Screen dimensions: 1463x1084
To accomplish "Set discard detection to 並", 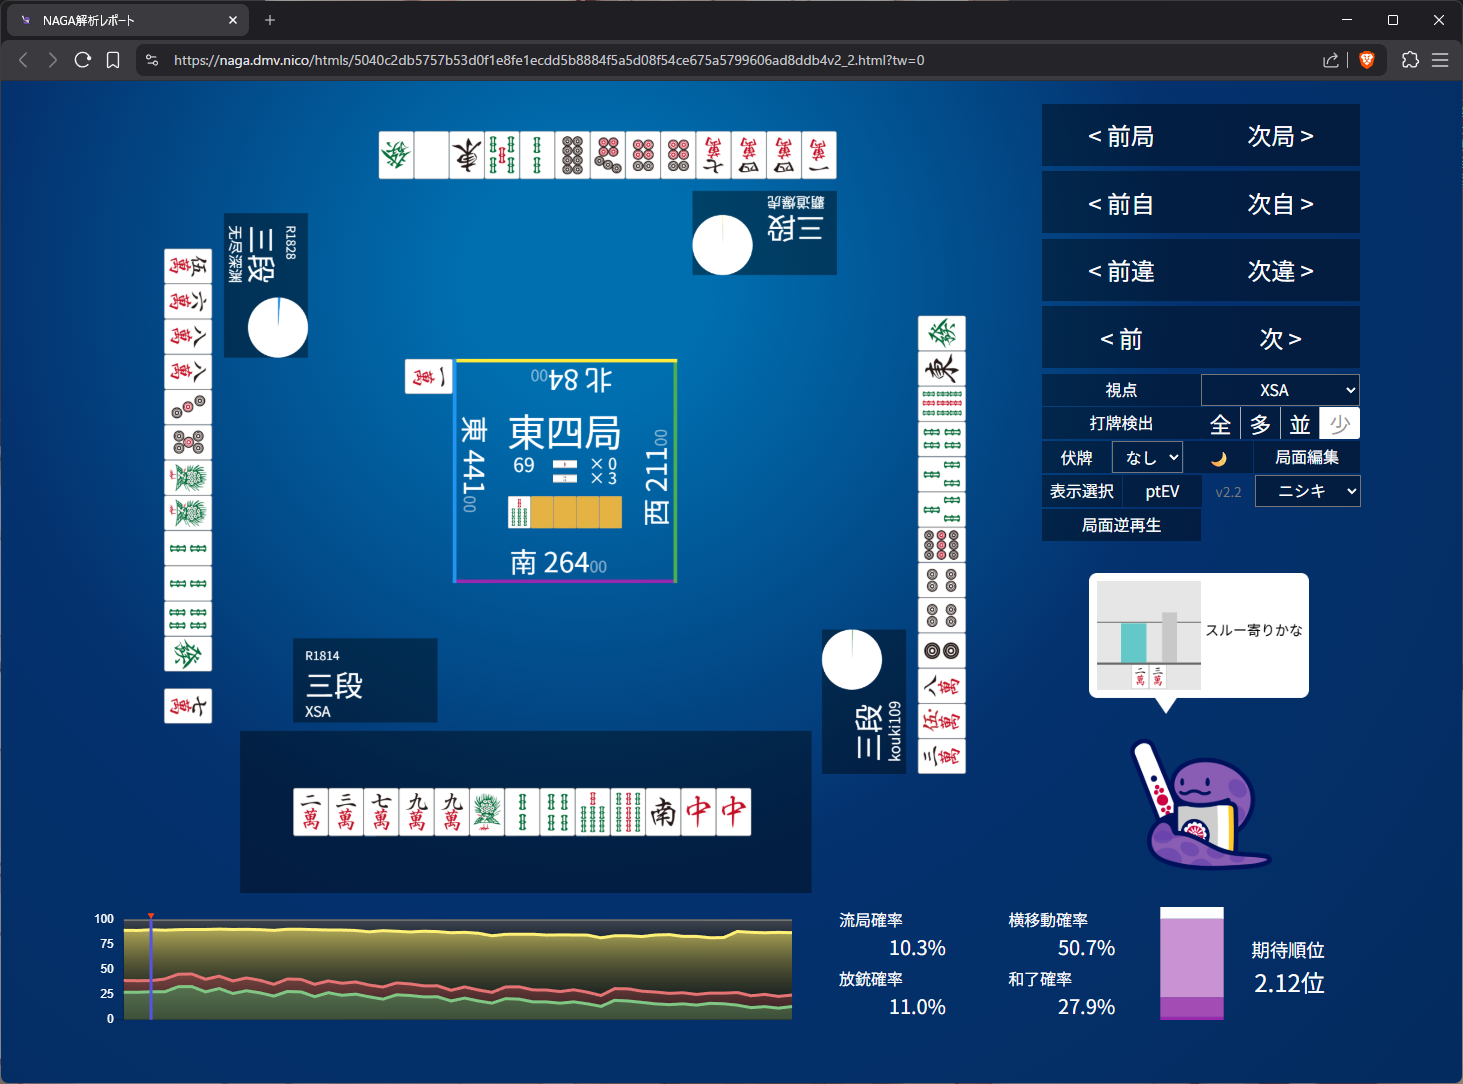I will [1299, 424].
